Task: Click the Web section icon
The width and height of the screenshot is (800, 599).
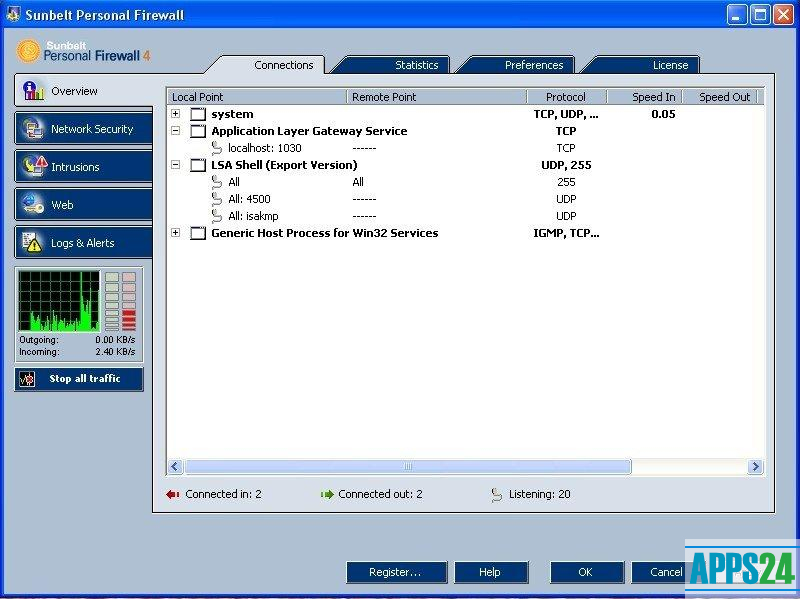Action: point(34,205)
